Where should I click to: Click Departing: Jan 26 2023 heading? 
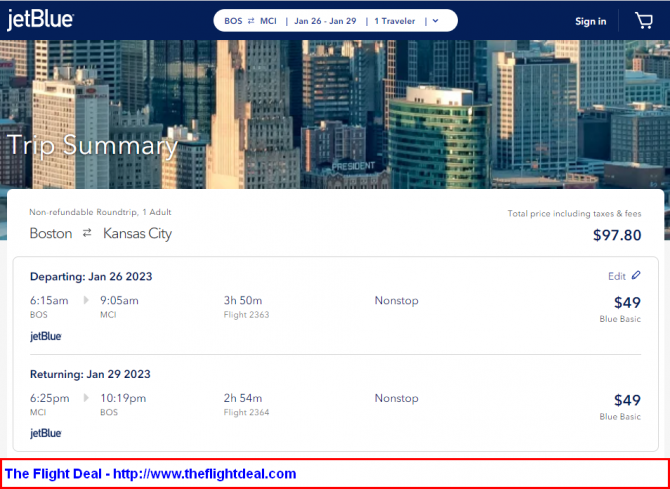click(x=91, y=277)
